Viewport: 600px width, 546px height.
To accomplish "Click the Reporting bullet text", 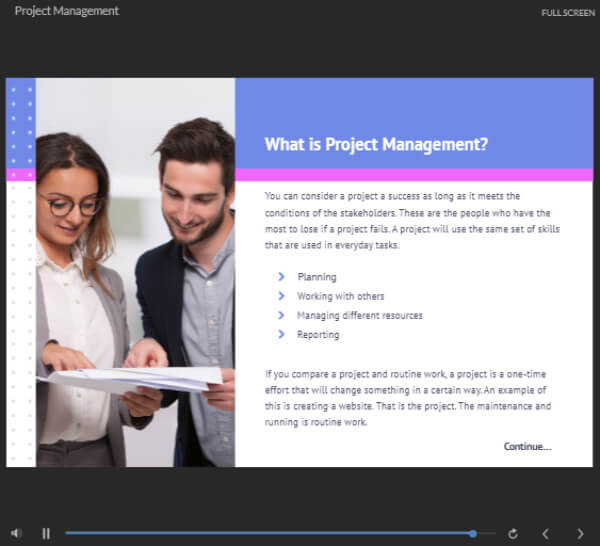I will pyautogui.click(x=318, y=335).
